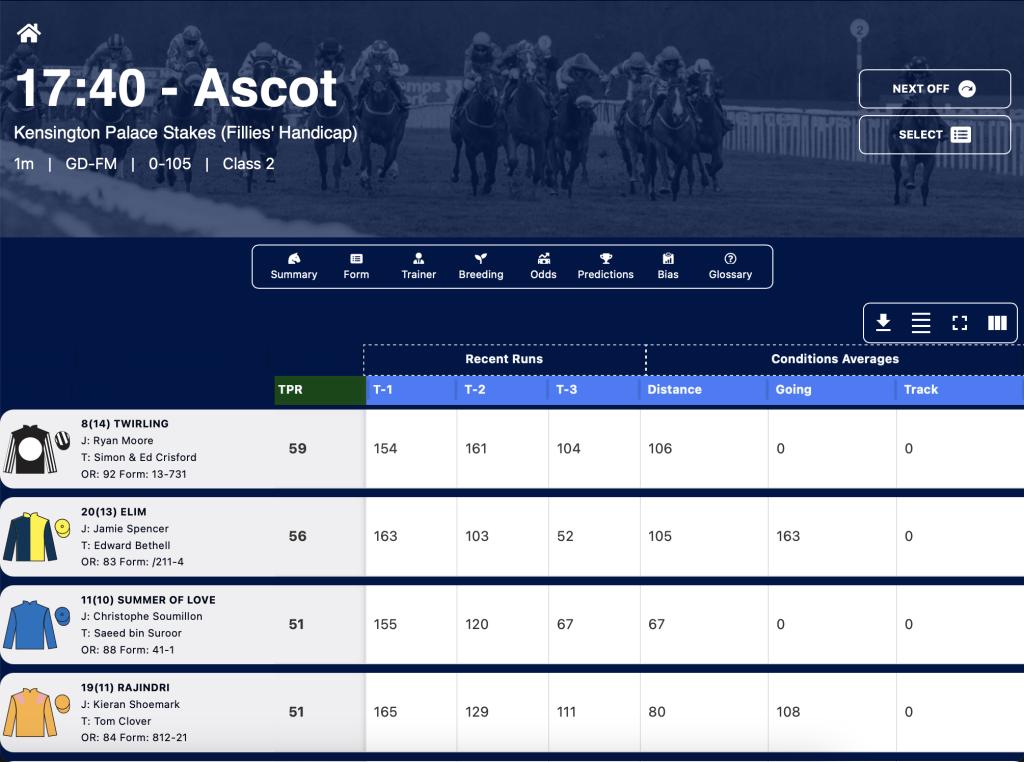View the Odds tab
The height and width of the screenshot is (762, 1024).
click(x=543, y=266)
